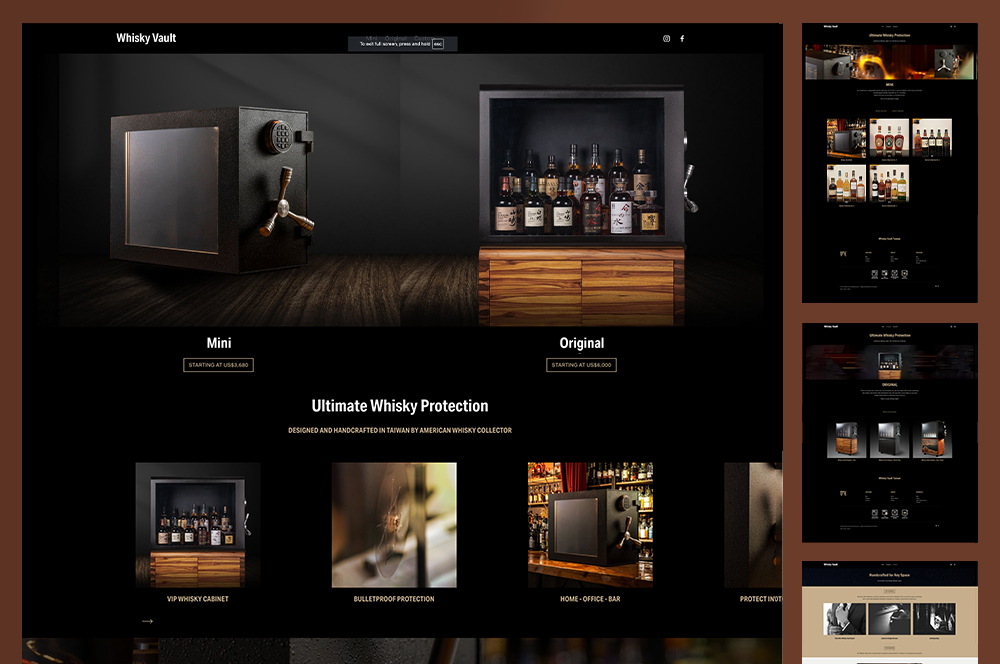Open three-bottle product photo in Mini mockup
The height and width of the screenshot is (664, 1000).
(x=889, y=138)
